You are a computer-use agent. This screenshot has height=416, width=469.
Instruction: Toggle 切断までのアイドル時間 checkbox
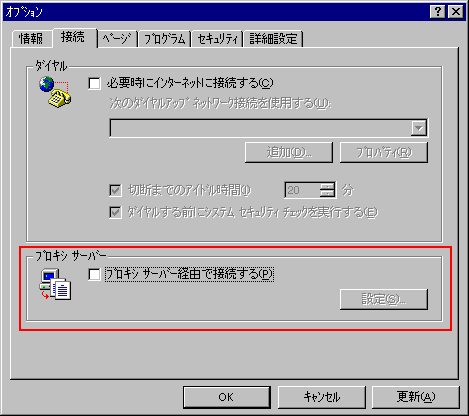point(115,190)
